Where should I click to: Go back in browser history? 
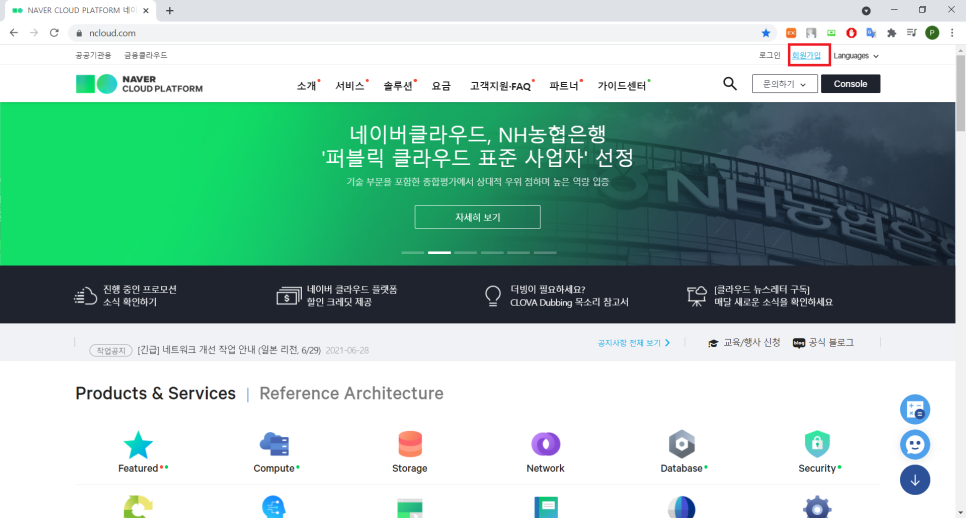(x=14, y=33)
